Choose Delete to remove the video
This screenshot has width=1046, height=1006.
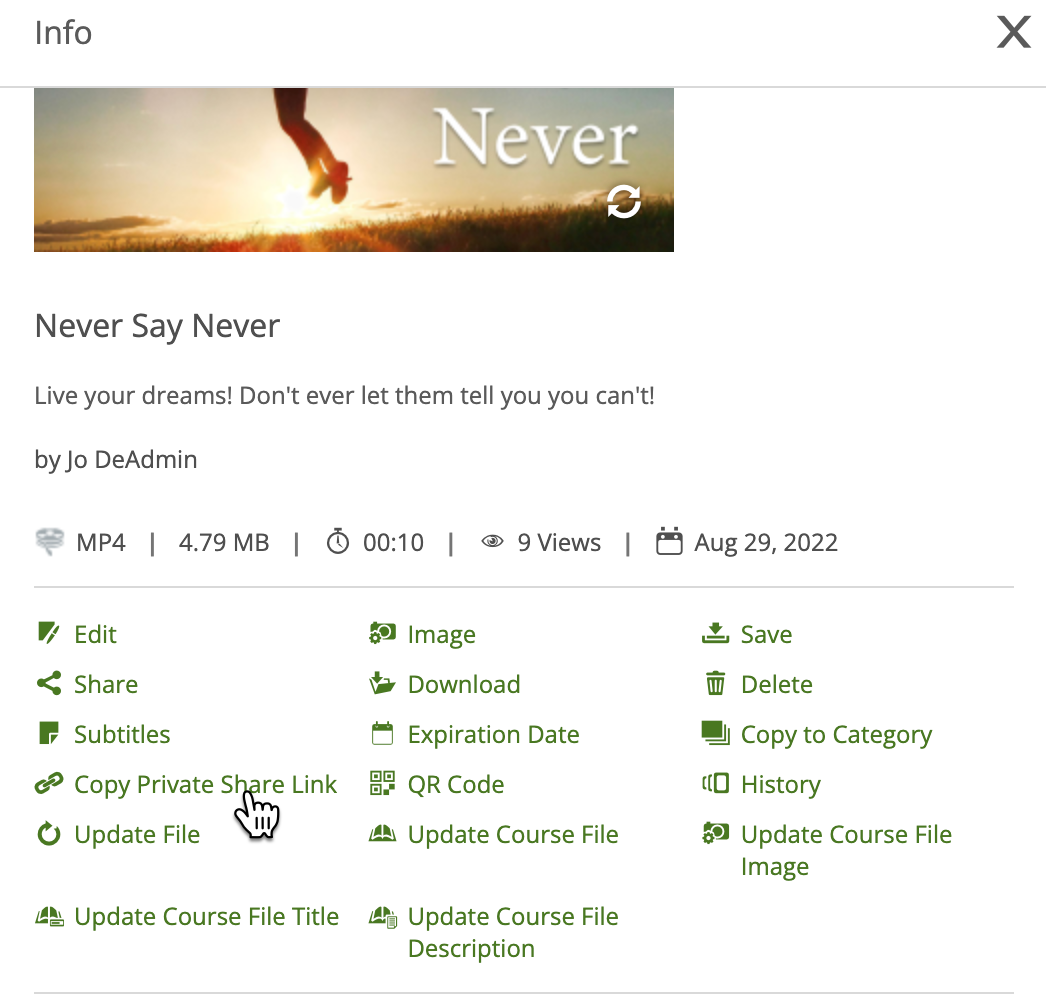[x=776, y=684]
